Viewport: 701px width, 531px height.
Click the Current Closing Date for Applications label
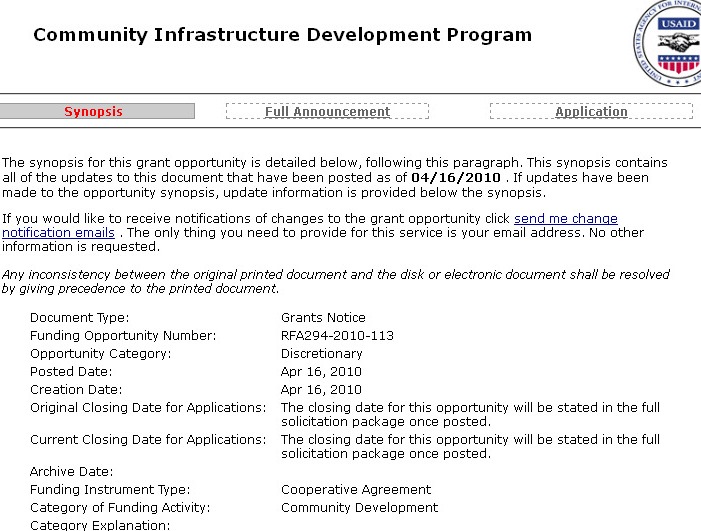148,439
